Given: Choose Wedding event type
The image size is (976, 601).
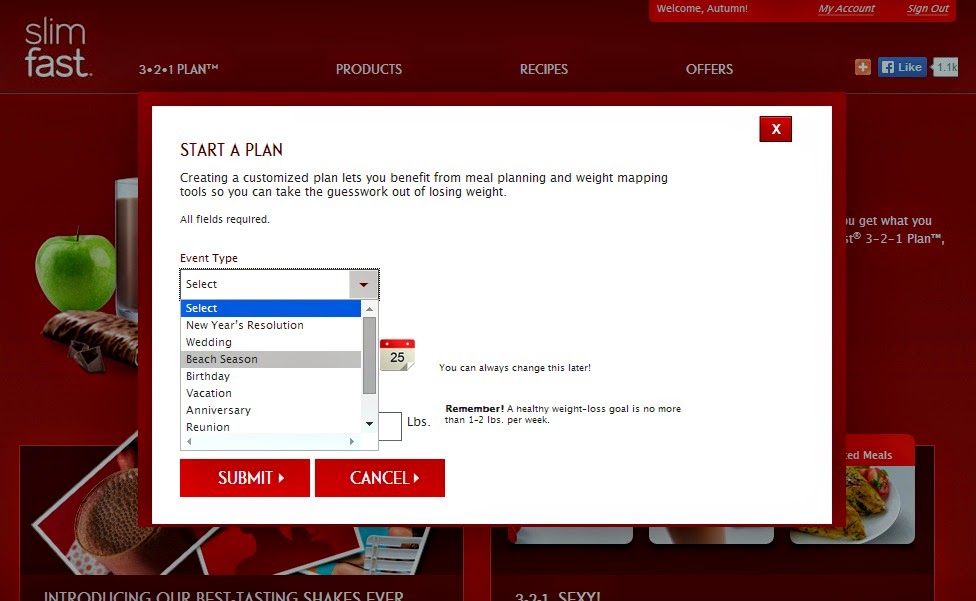Looking at the screenshot, I should tap(271, 342).
